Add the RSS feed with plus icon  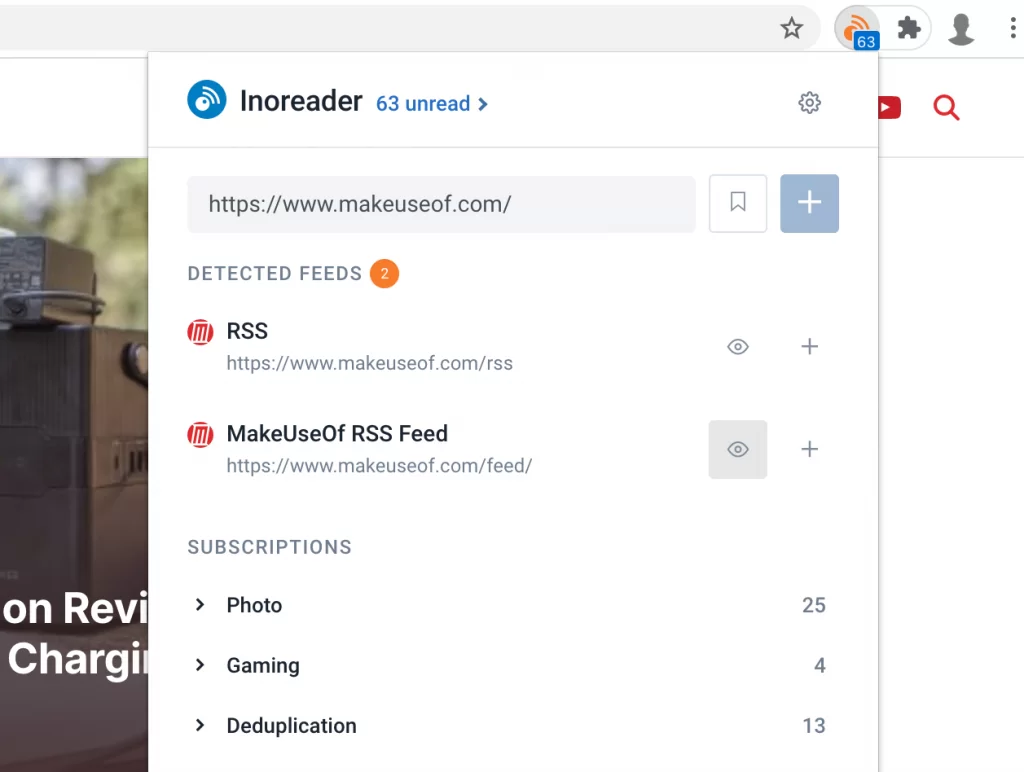[x=809, y=346]
